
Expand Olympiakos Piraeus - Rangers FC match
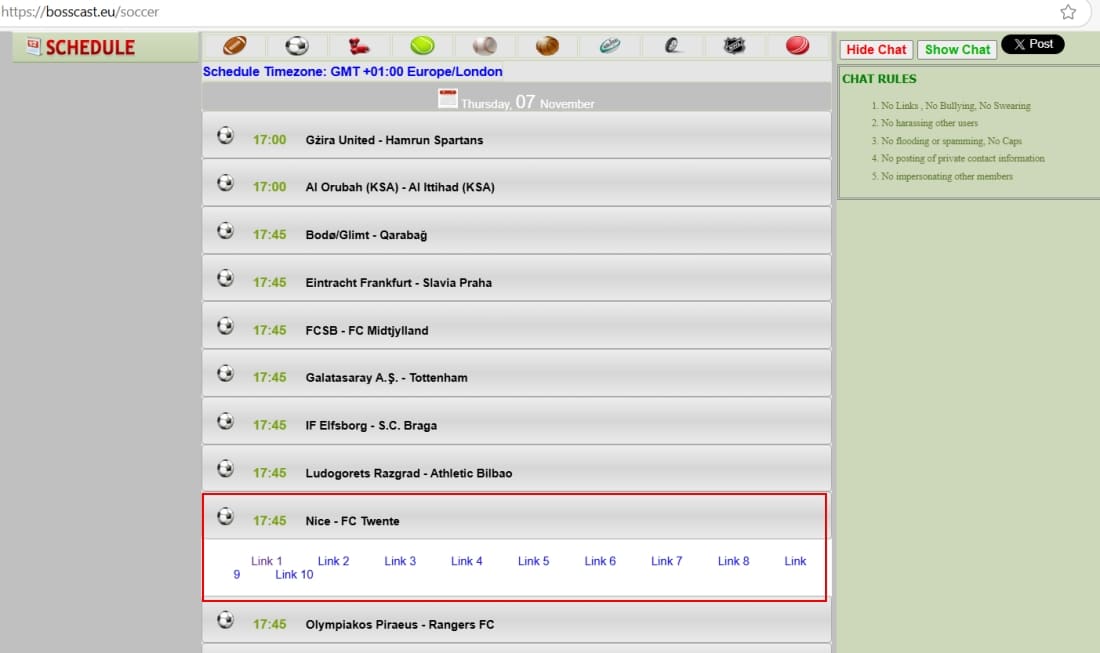[x=516, y=621]
